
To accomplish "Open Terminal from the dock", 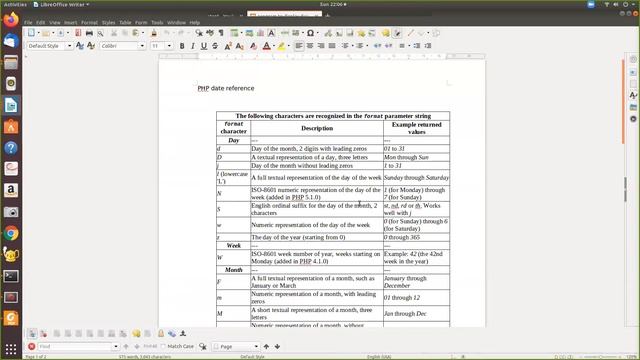I will tap(11, 276).
